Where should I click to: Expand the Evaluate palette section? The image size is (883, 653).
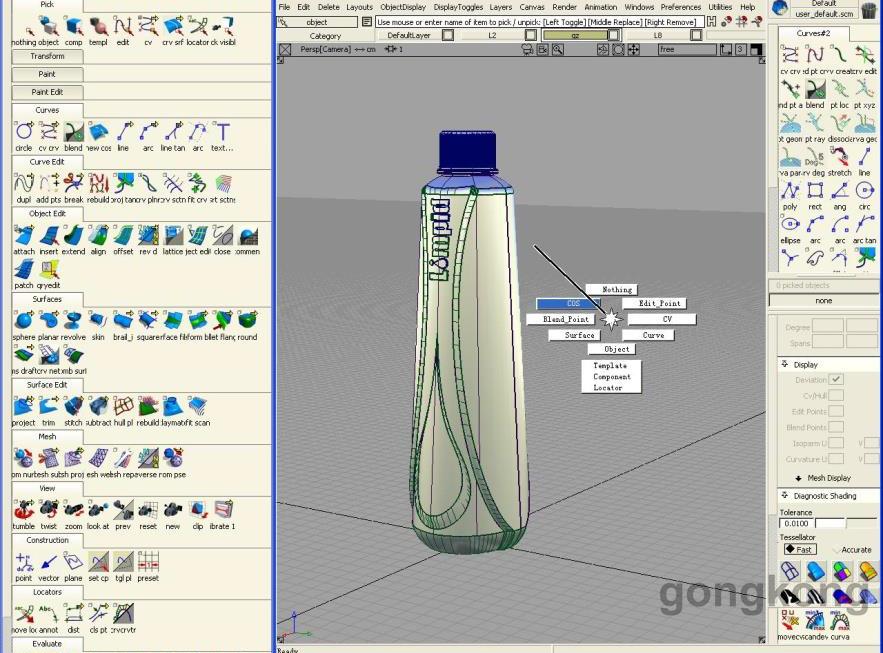47,644
